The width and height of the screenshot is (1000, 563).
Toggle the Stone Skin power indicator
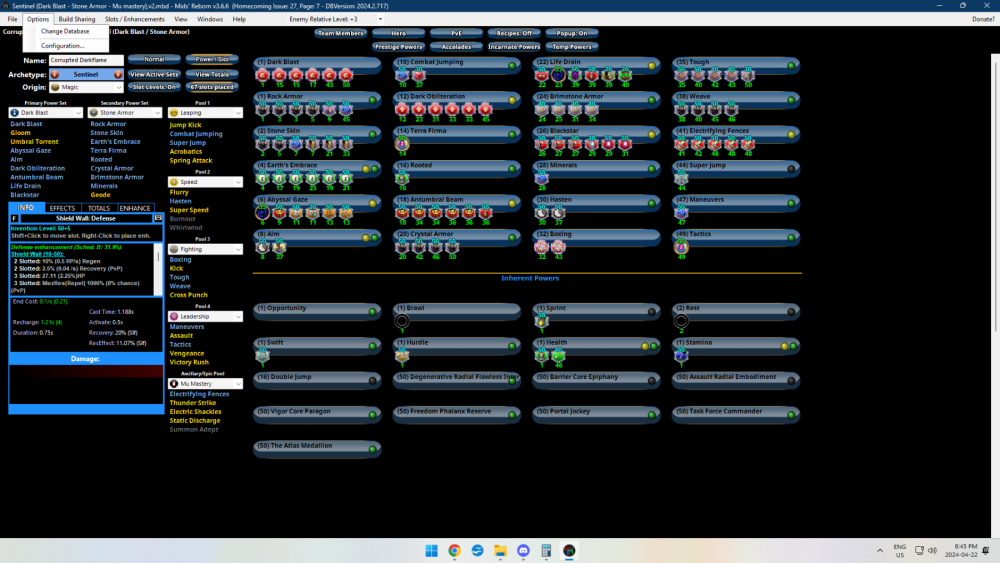[373, 135]
